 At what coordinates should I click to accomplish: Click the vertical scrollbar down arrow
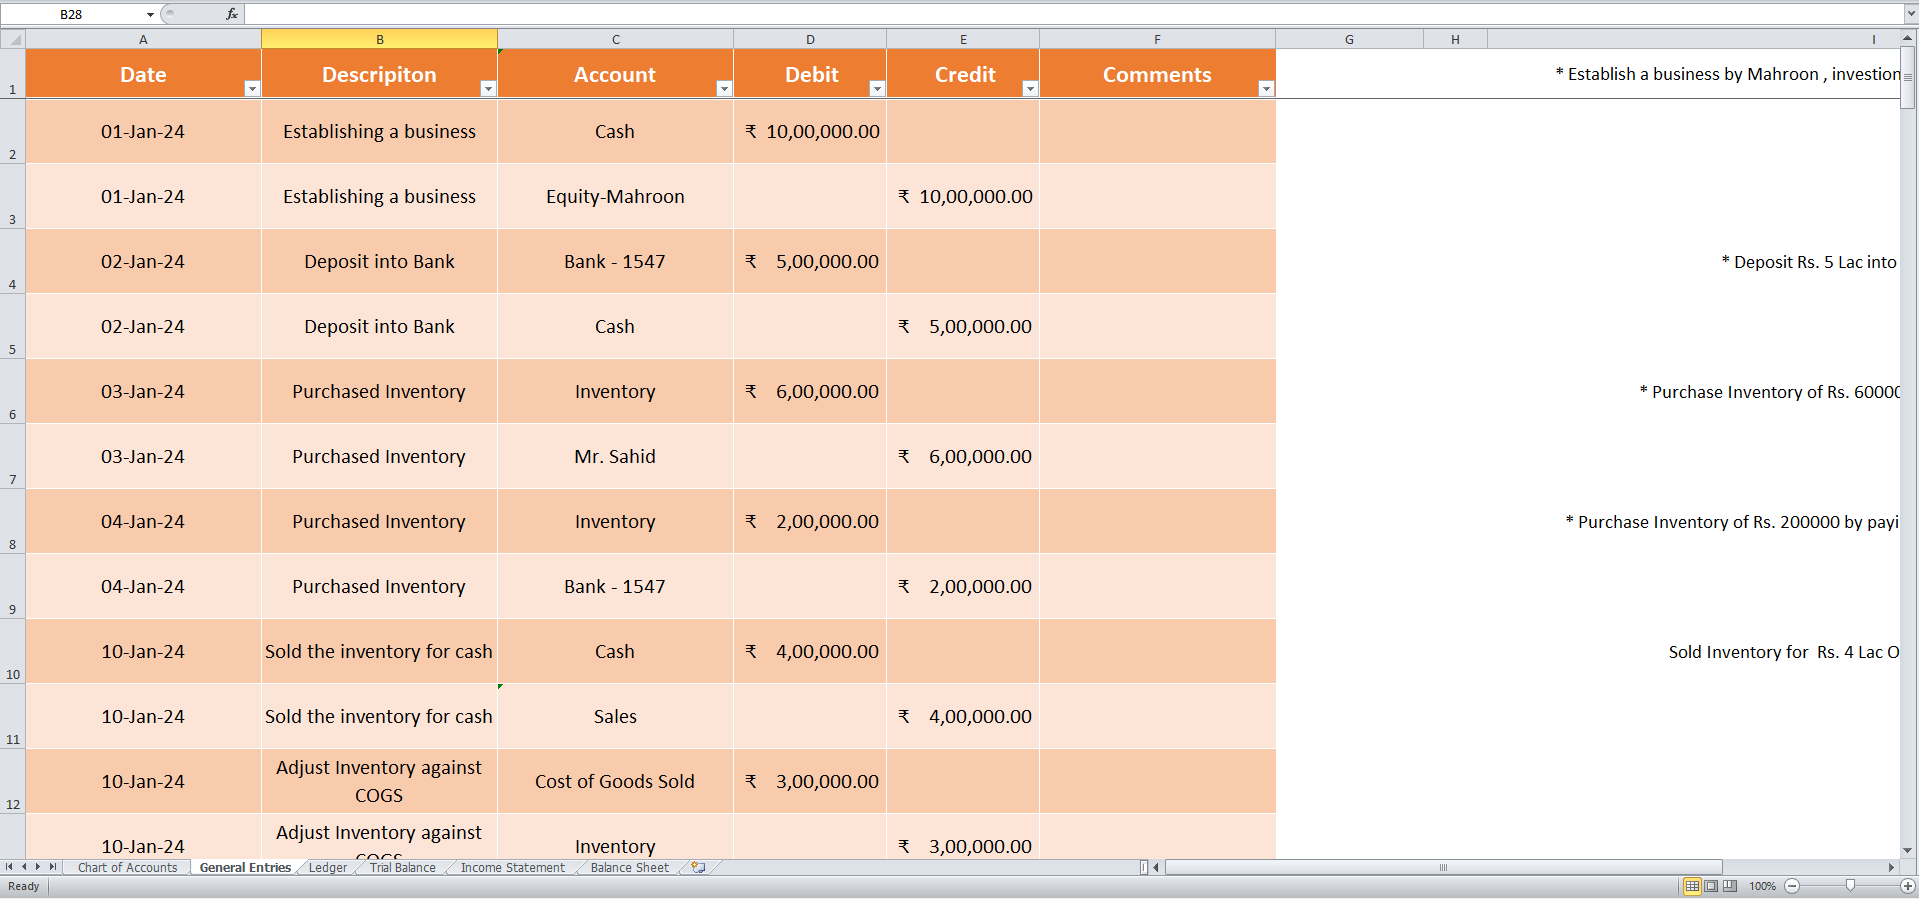coord(1908,850)
